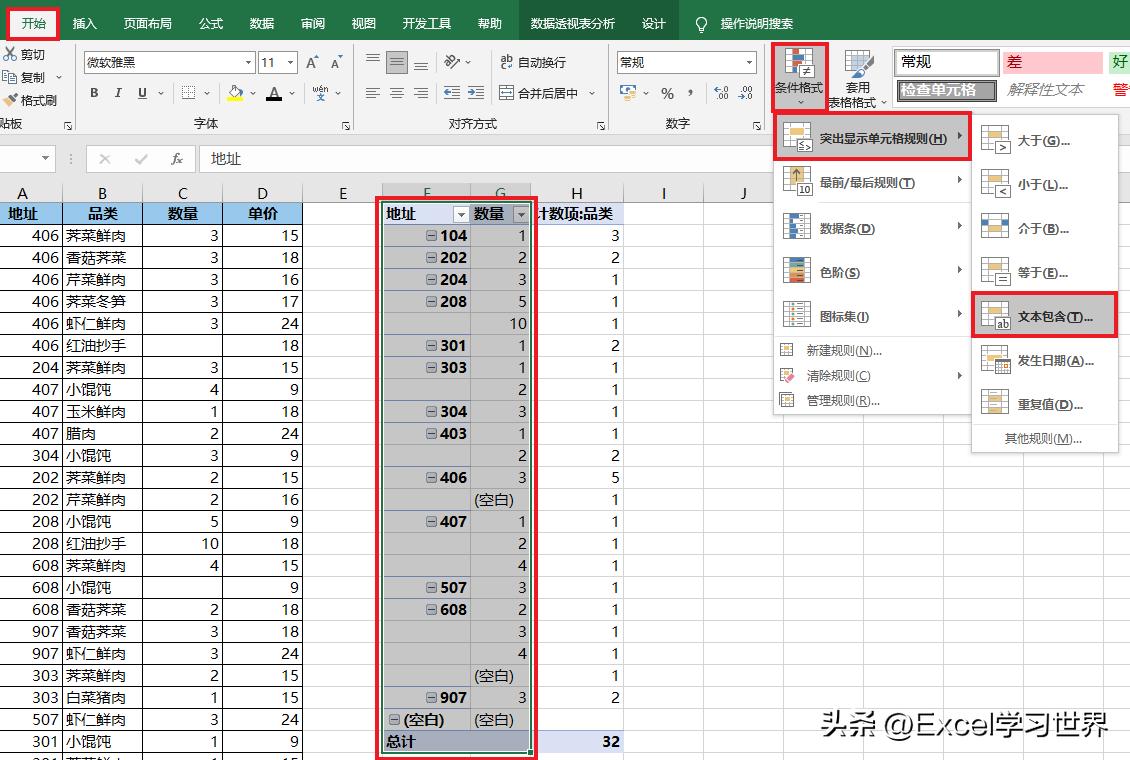Select the Format Painter (格式刷) tool
Viewport: 1130px width, 760px height.
coord(9,99)
